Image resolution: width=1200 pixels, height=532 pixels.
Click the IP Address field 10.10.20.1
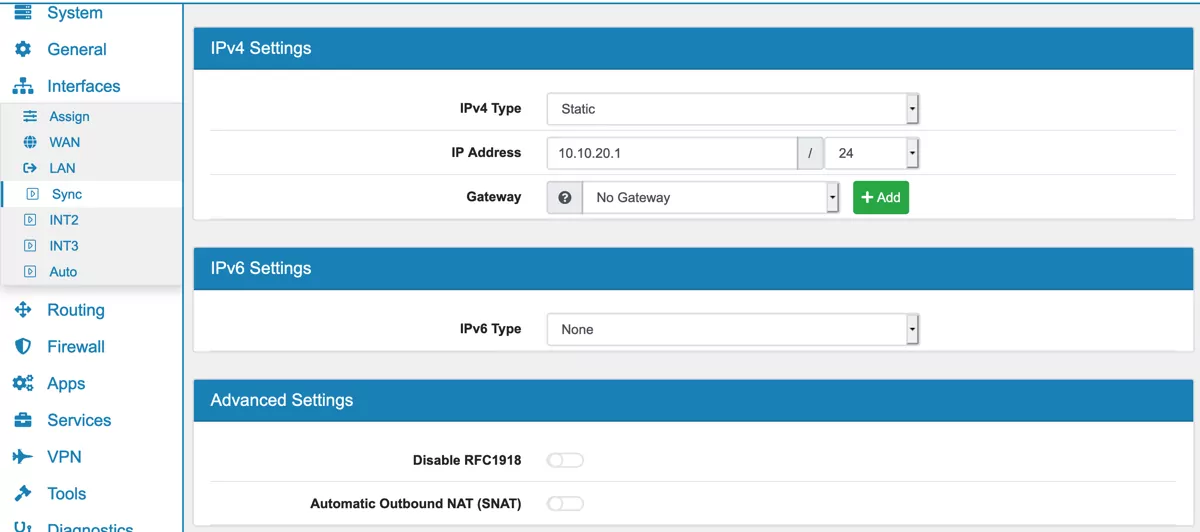point(672,153)
